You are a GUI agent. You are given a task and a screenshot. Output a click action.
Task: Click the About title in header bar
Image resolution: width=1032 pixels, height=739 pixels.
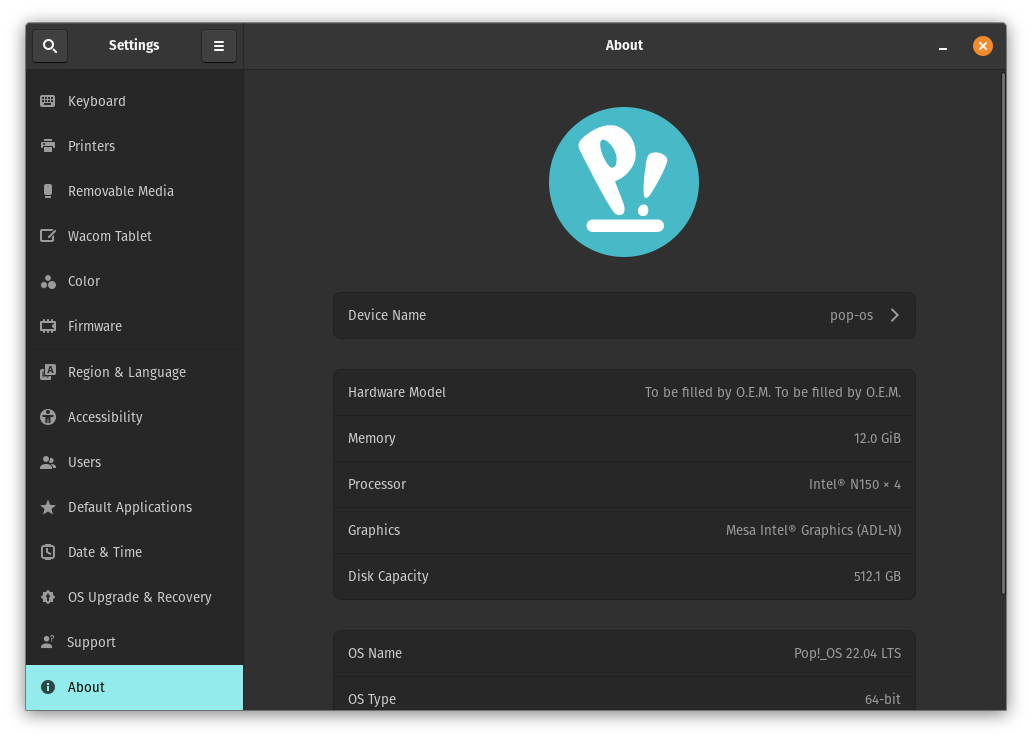click(624, 45)
